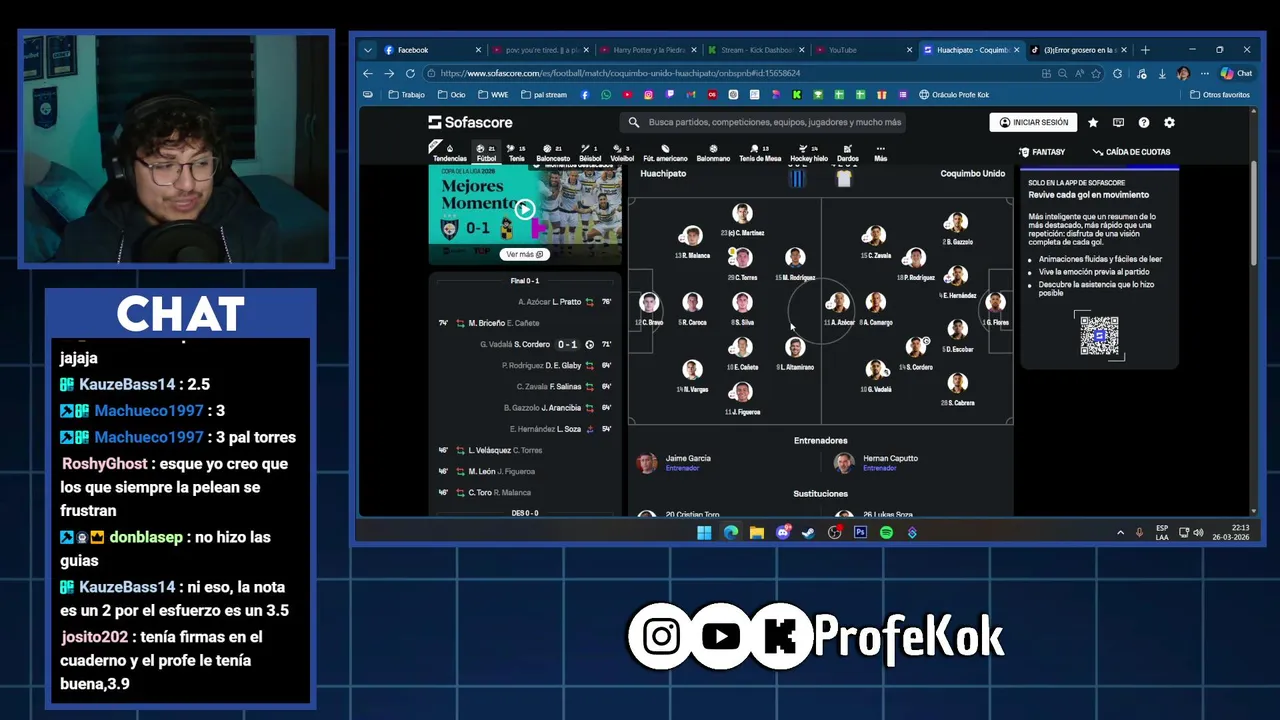
Task: Click the browser address bar URL
Action: click(x=620, y=73)
